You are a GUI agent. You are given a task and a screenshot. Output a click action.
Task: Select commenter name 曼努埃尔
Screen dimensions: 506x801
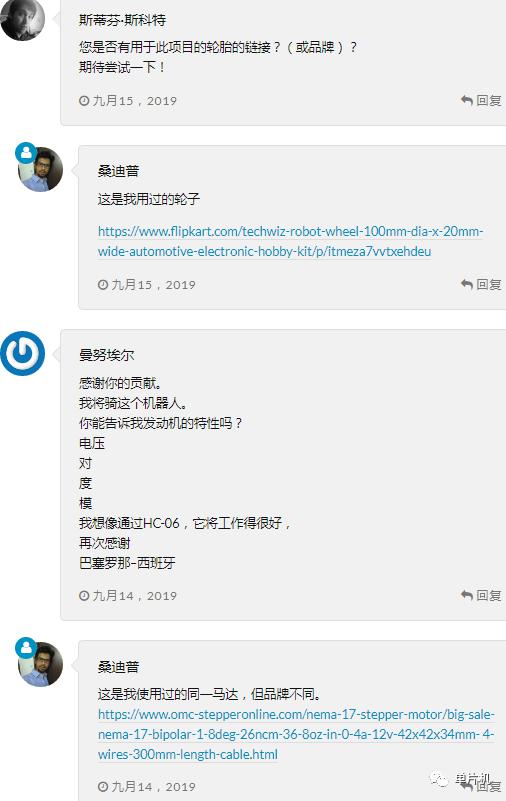107,355
